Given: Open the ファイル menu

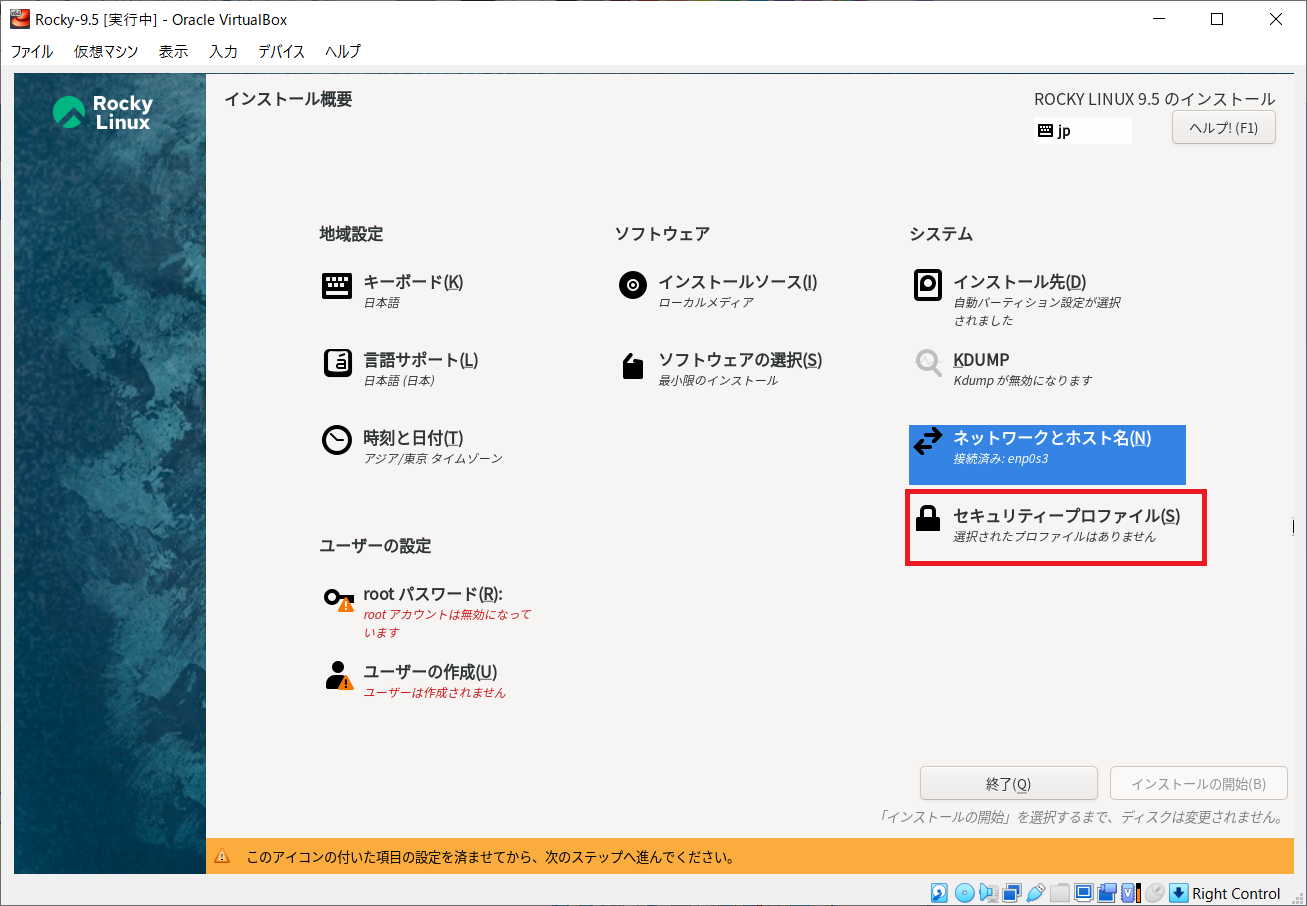Looking at the screenshot, I should 32,51.
